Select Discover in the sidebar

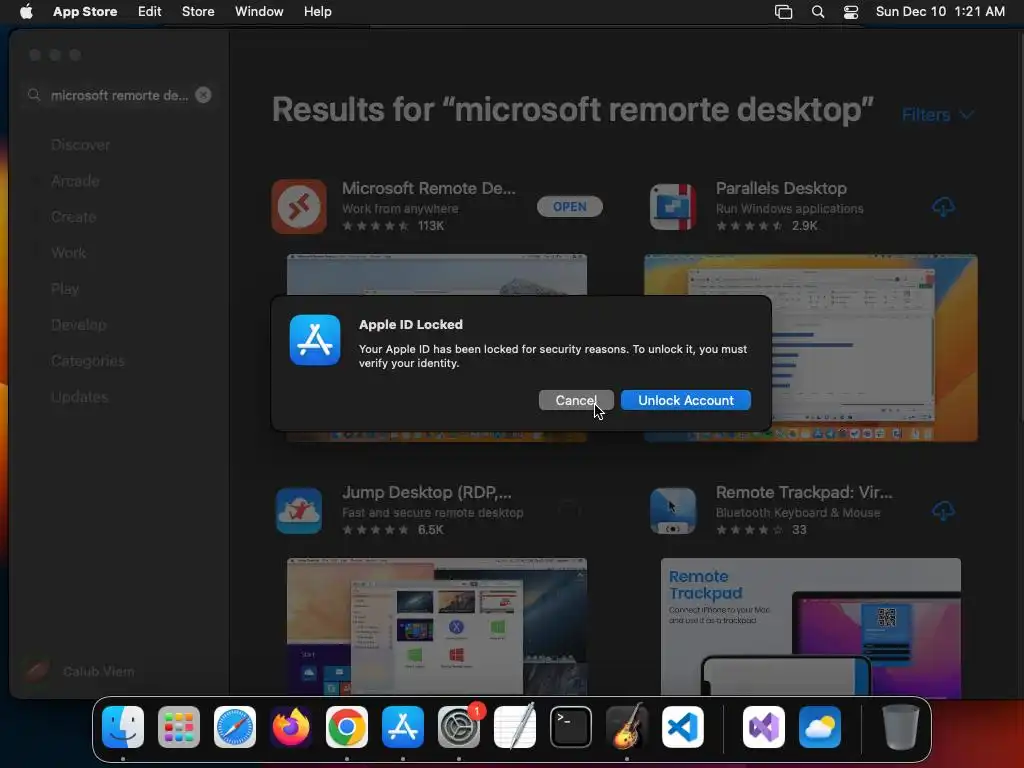pyautogui.click(x=80, y=145)
